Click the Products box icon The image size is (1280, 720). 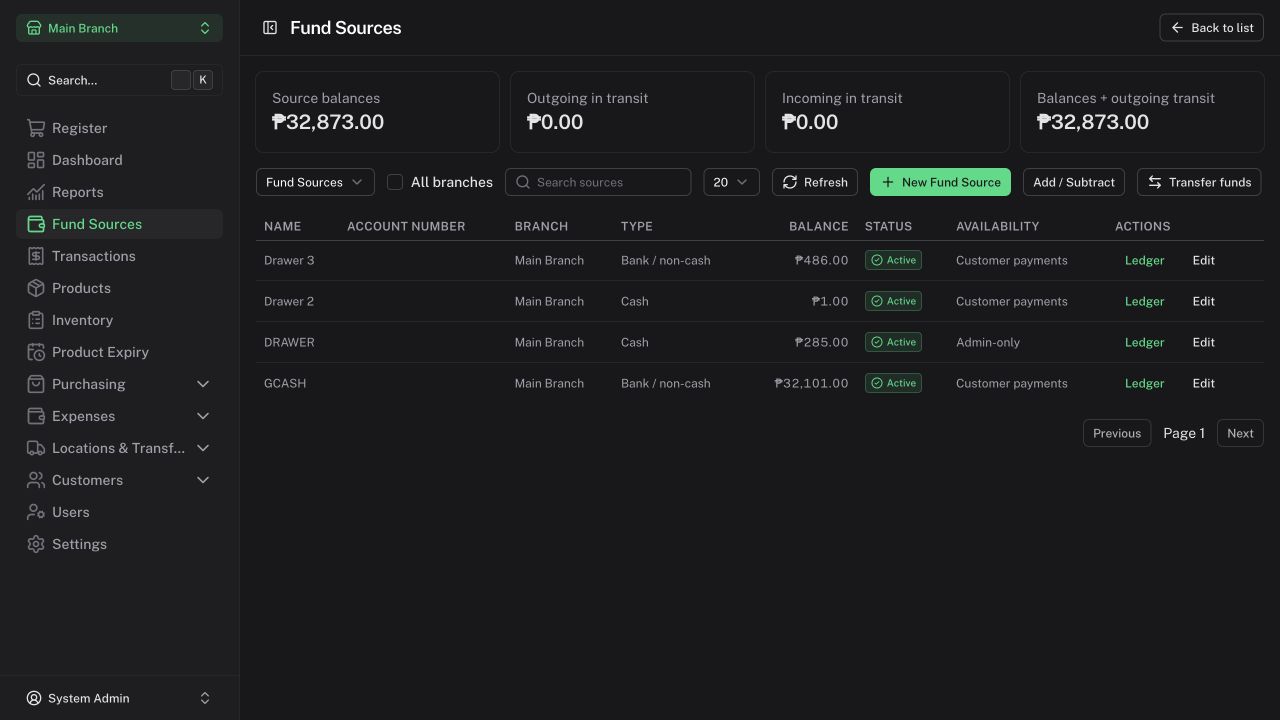pyautogui.click(x=36, y=288)
